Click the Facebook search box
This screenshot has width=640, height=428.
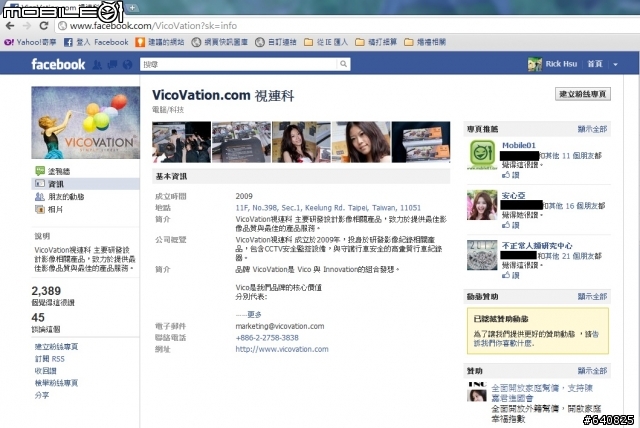click(x=239, y=64)
